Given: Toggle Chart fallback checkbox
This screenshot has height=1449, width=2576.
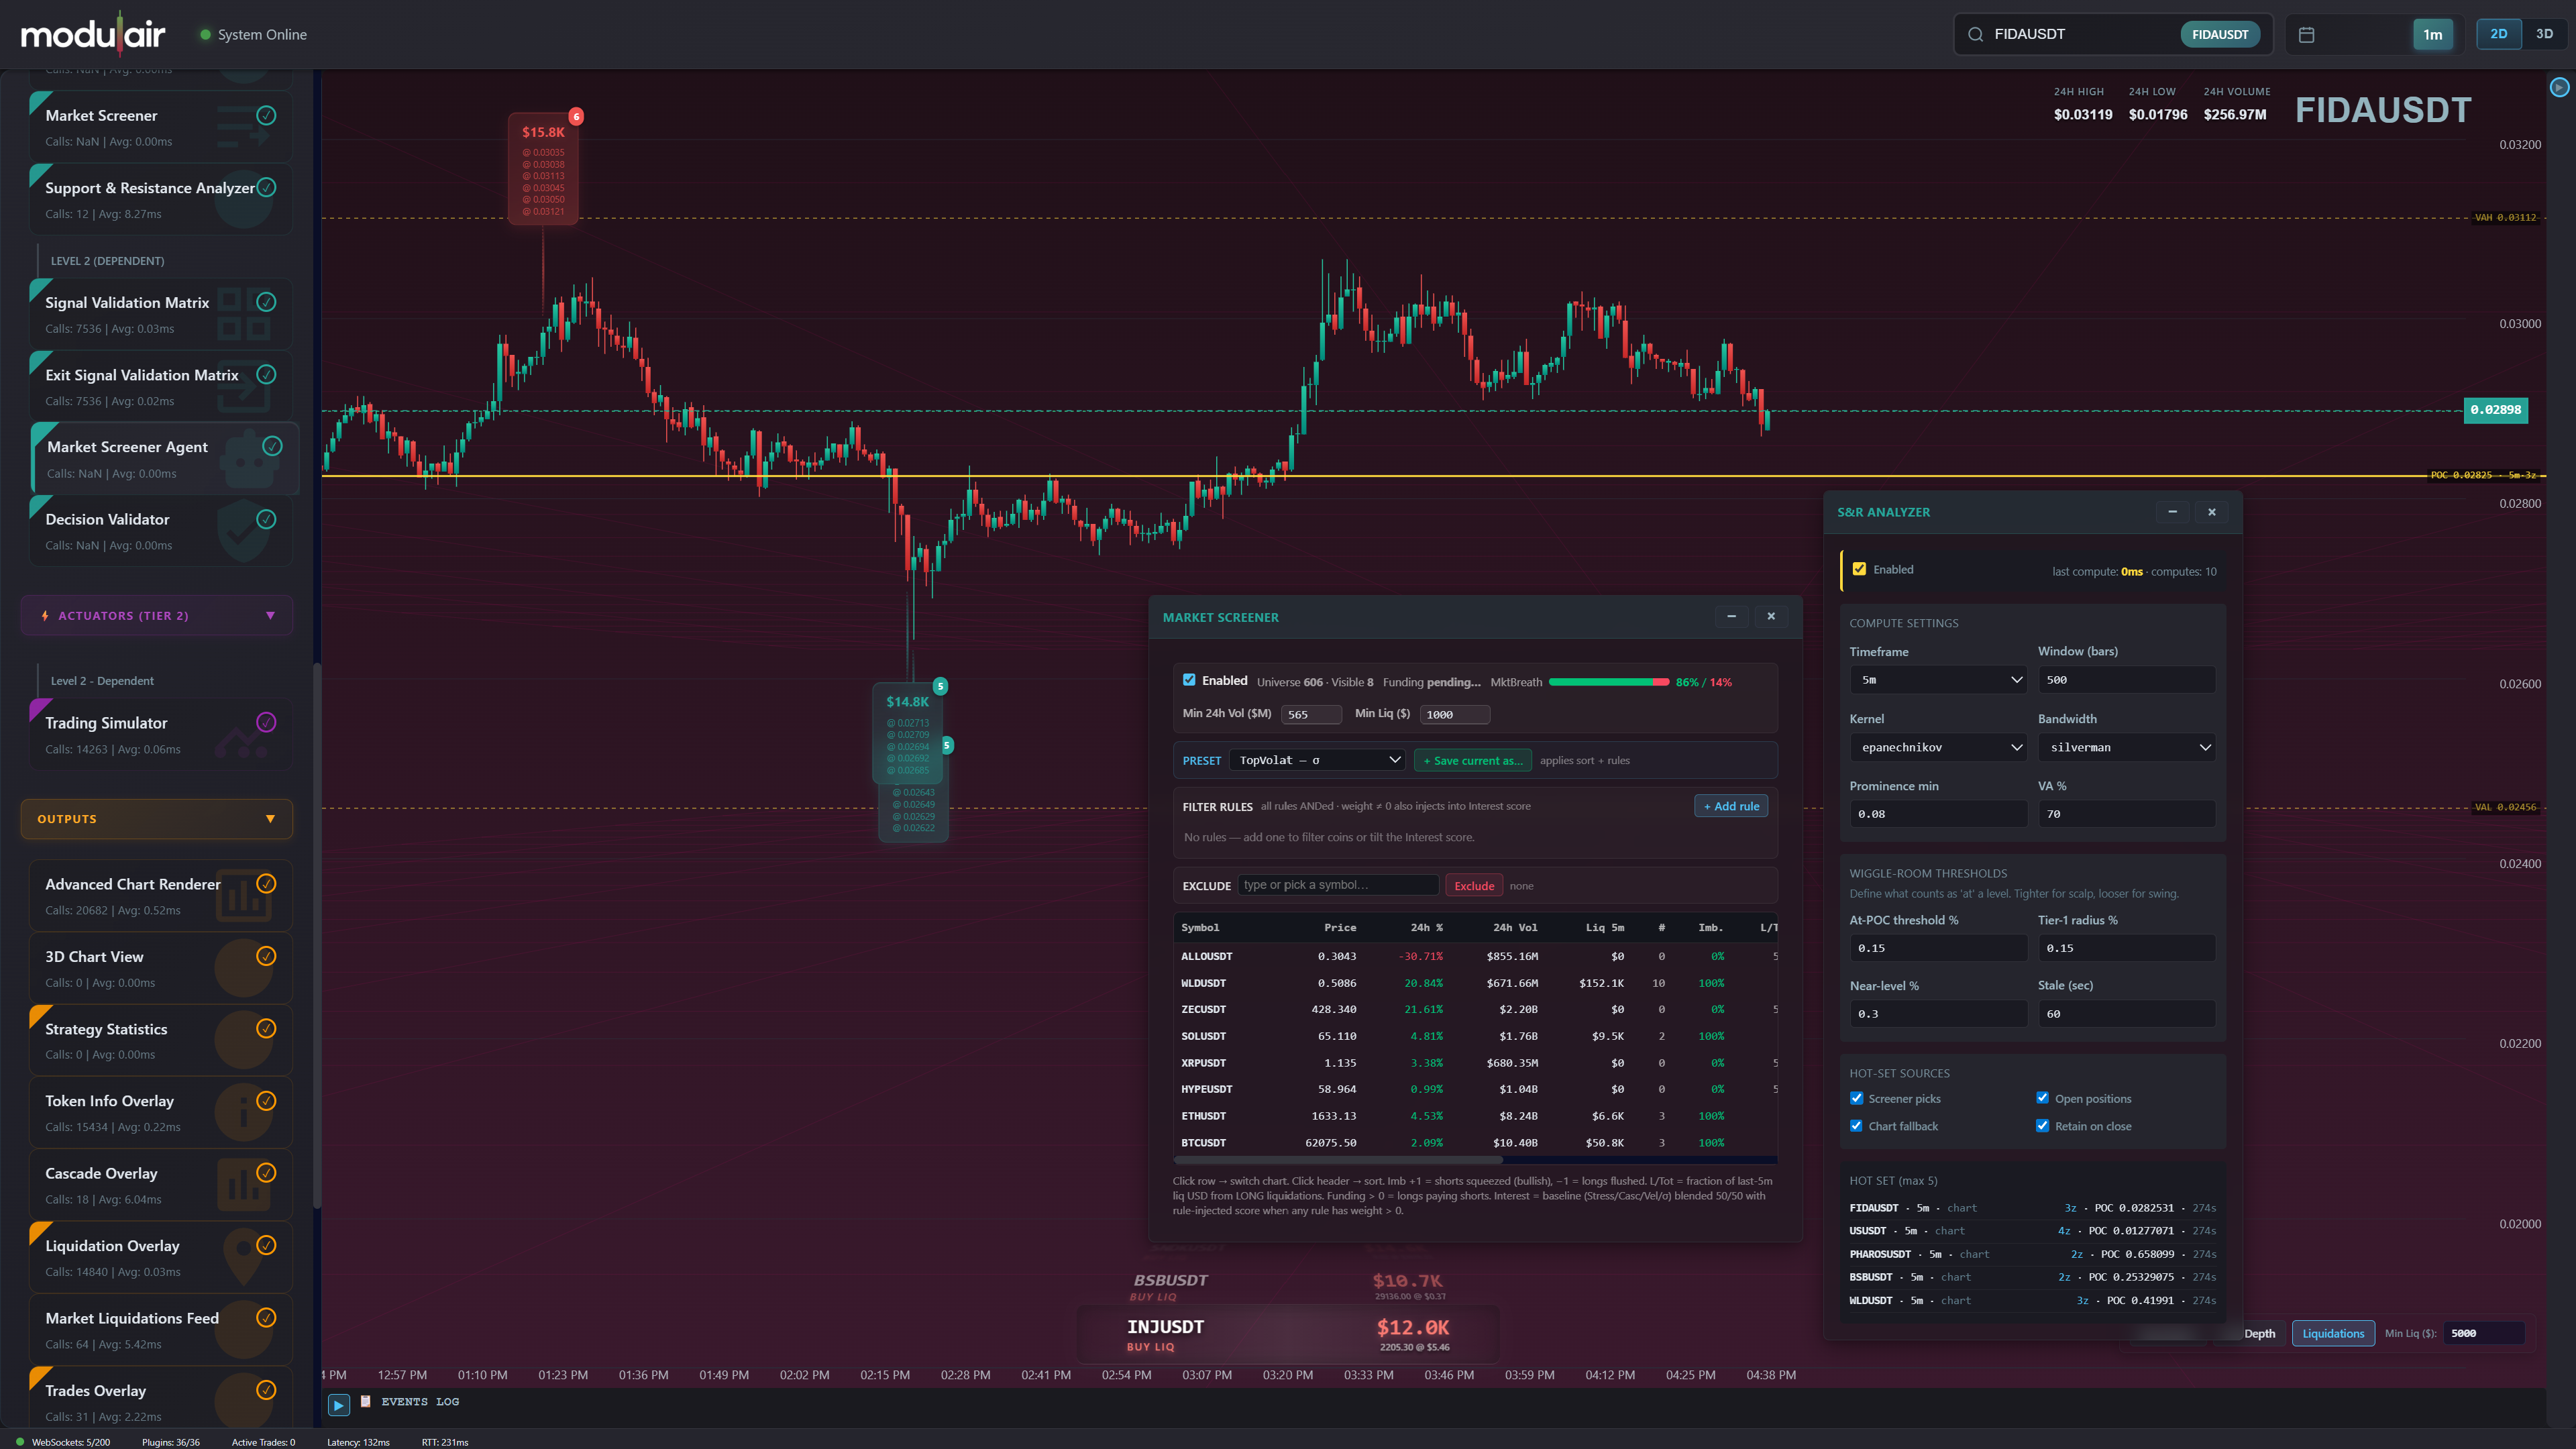Looking at the screenshot, I should (1857, 1126).
